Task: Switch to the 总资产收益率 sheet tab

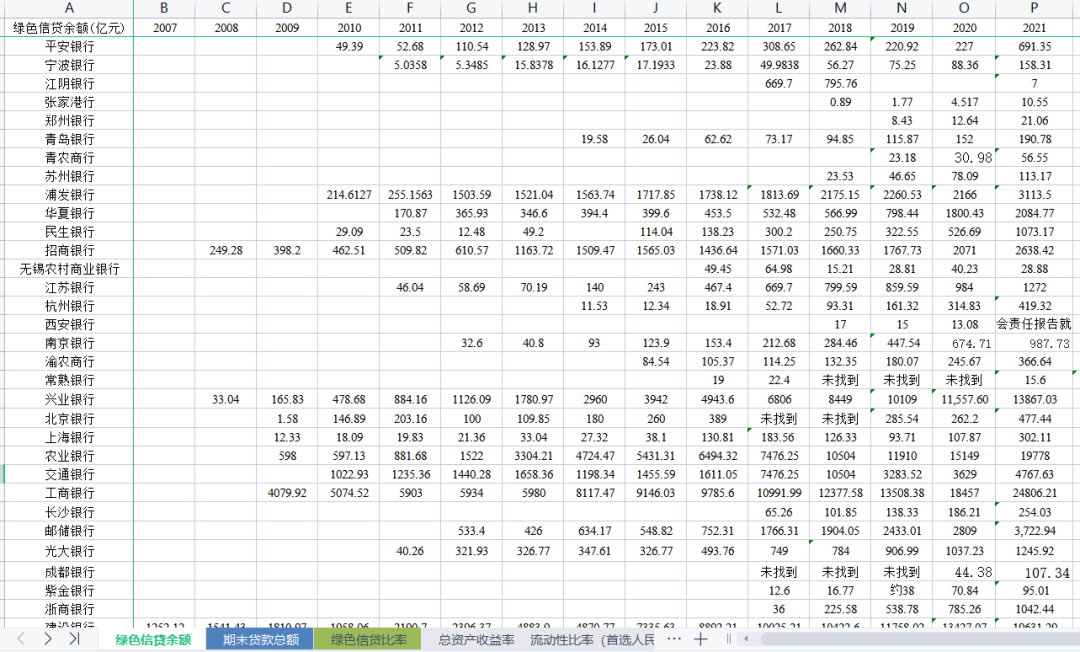Action: [x=476, y=640]
